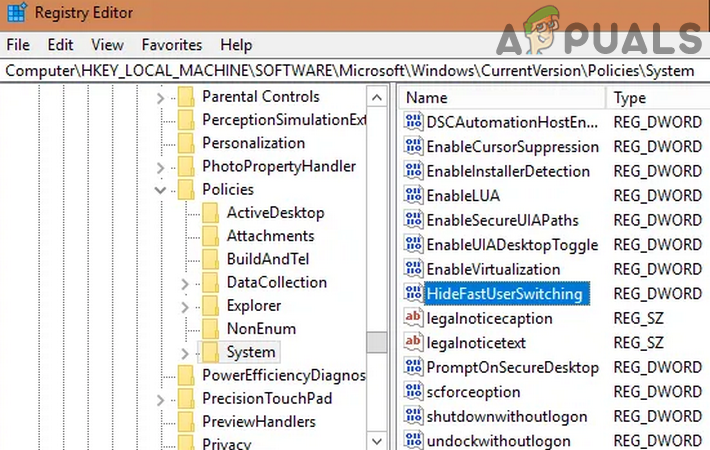Select the NonEnum folder icon
Screen dimensions: 710x450
(211, 329)
